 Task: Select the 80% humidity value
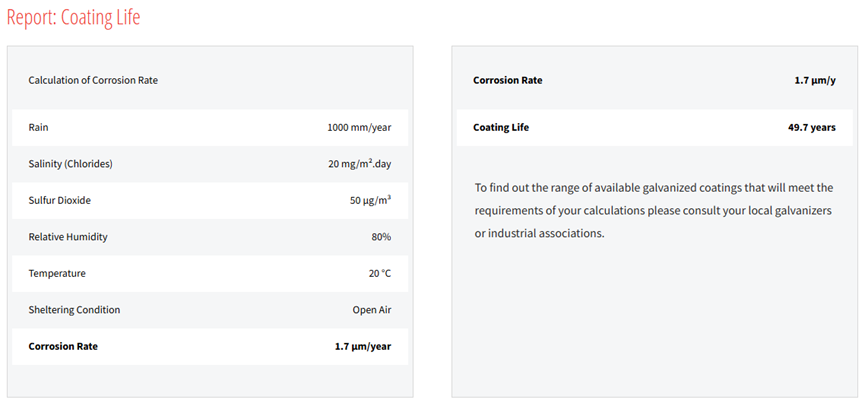[x=381, y=237]
